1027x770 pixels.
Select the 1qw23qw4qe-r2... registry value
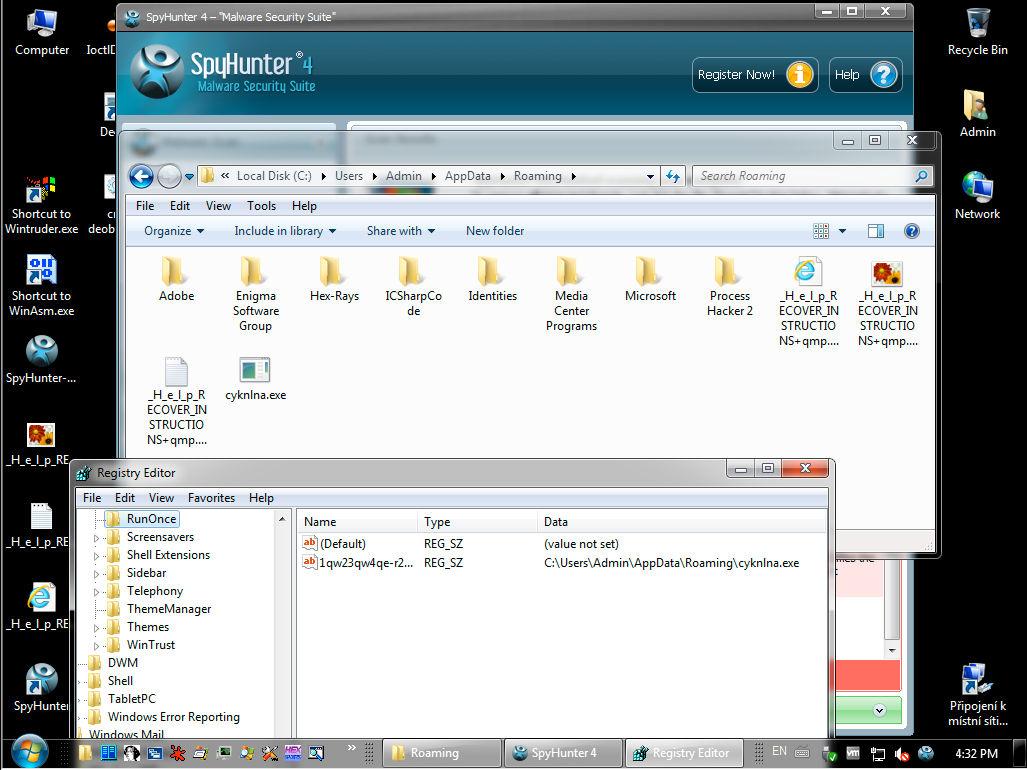pos(358,562)
